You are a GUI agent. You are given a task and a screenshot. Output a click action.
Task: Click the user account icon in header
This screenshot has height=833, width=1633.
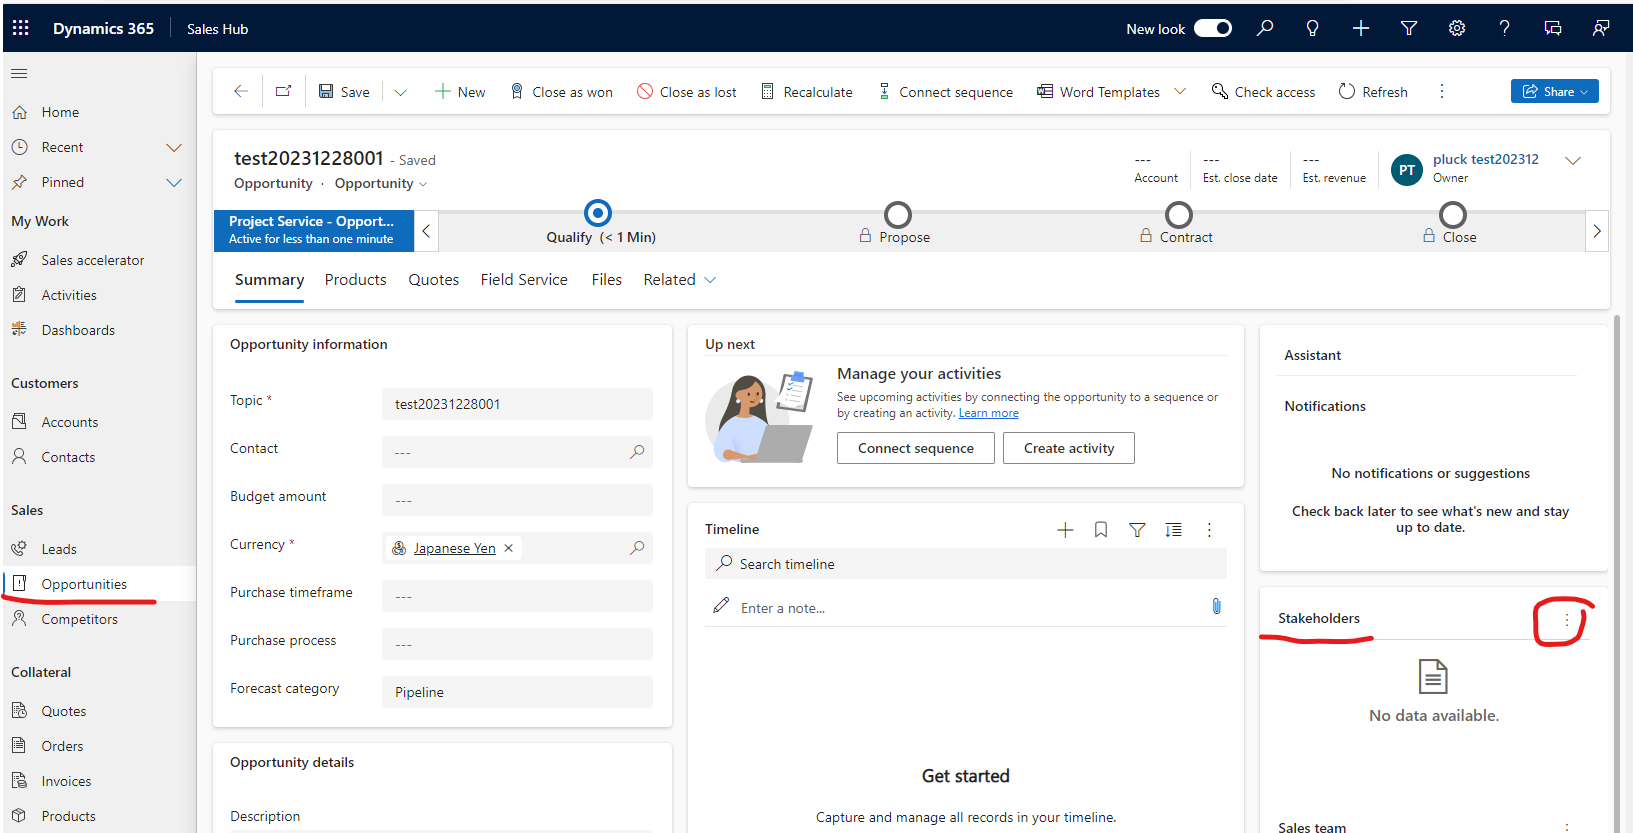point(1601,28)
